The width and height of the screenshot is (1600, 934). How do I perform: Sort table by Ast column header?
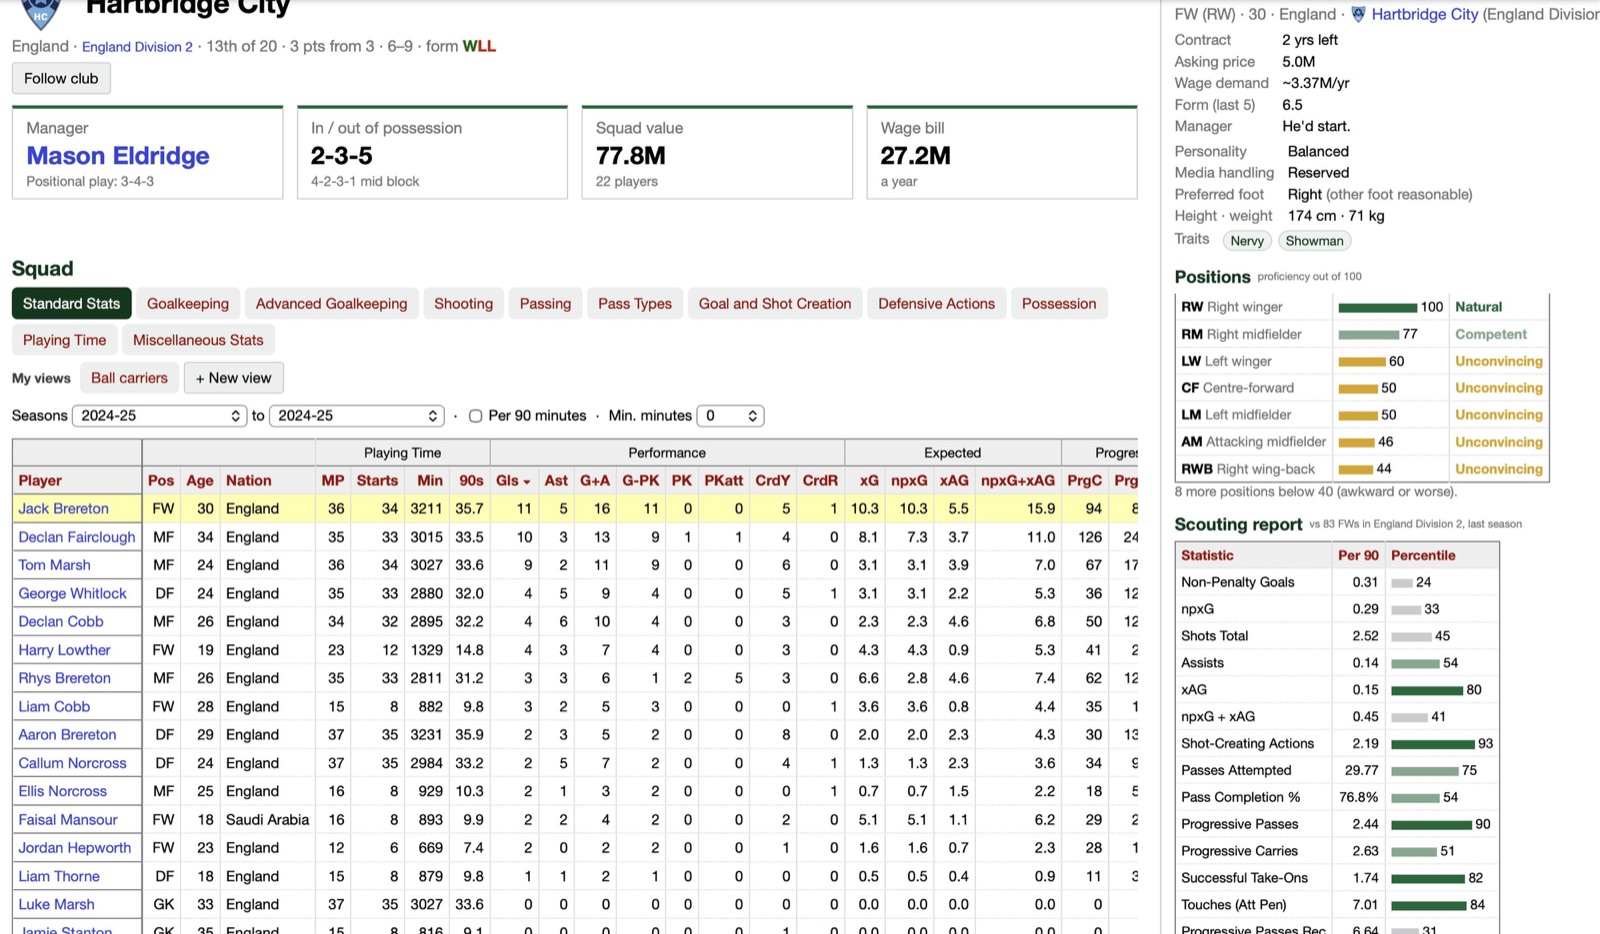click(556, 481)
